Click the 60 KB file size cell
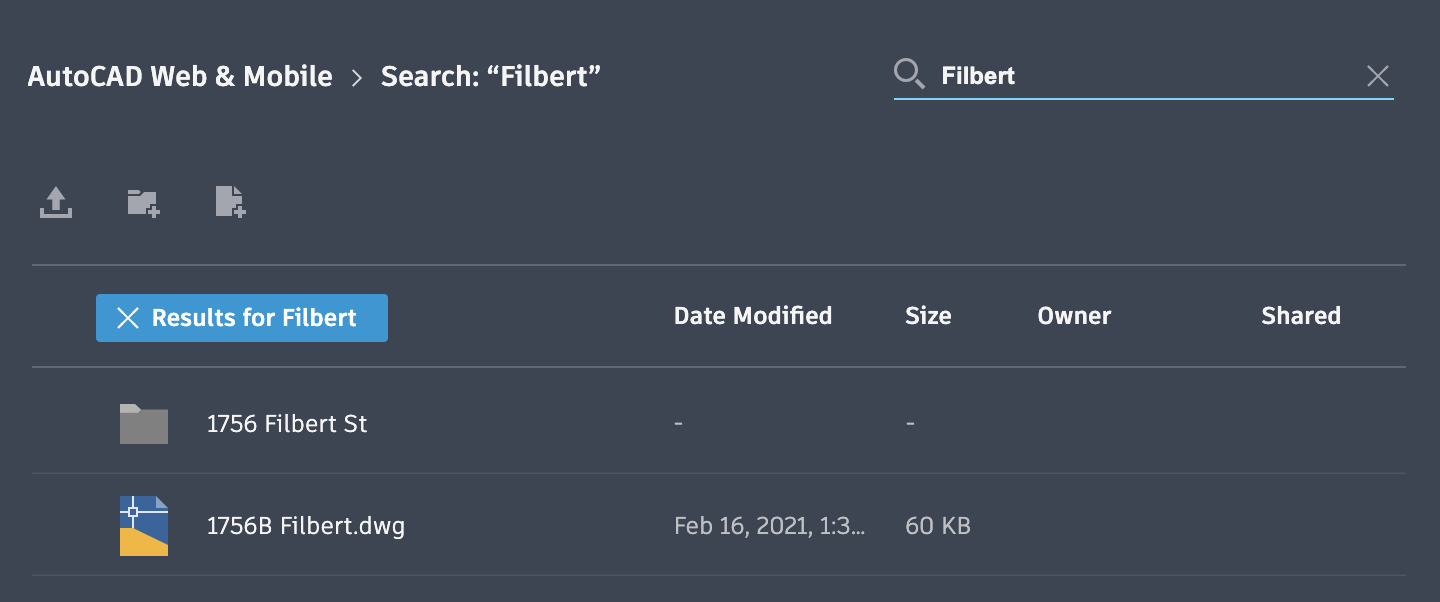Viewport: 1440px width, 602px height. 937,525
